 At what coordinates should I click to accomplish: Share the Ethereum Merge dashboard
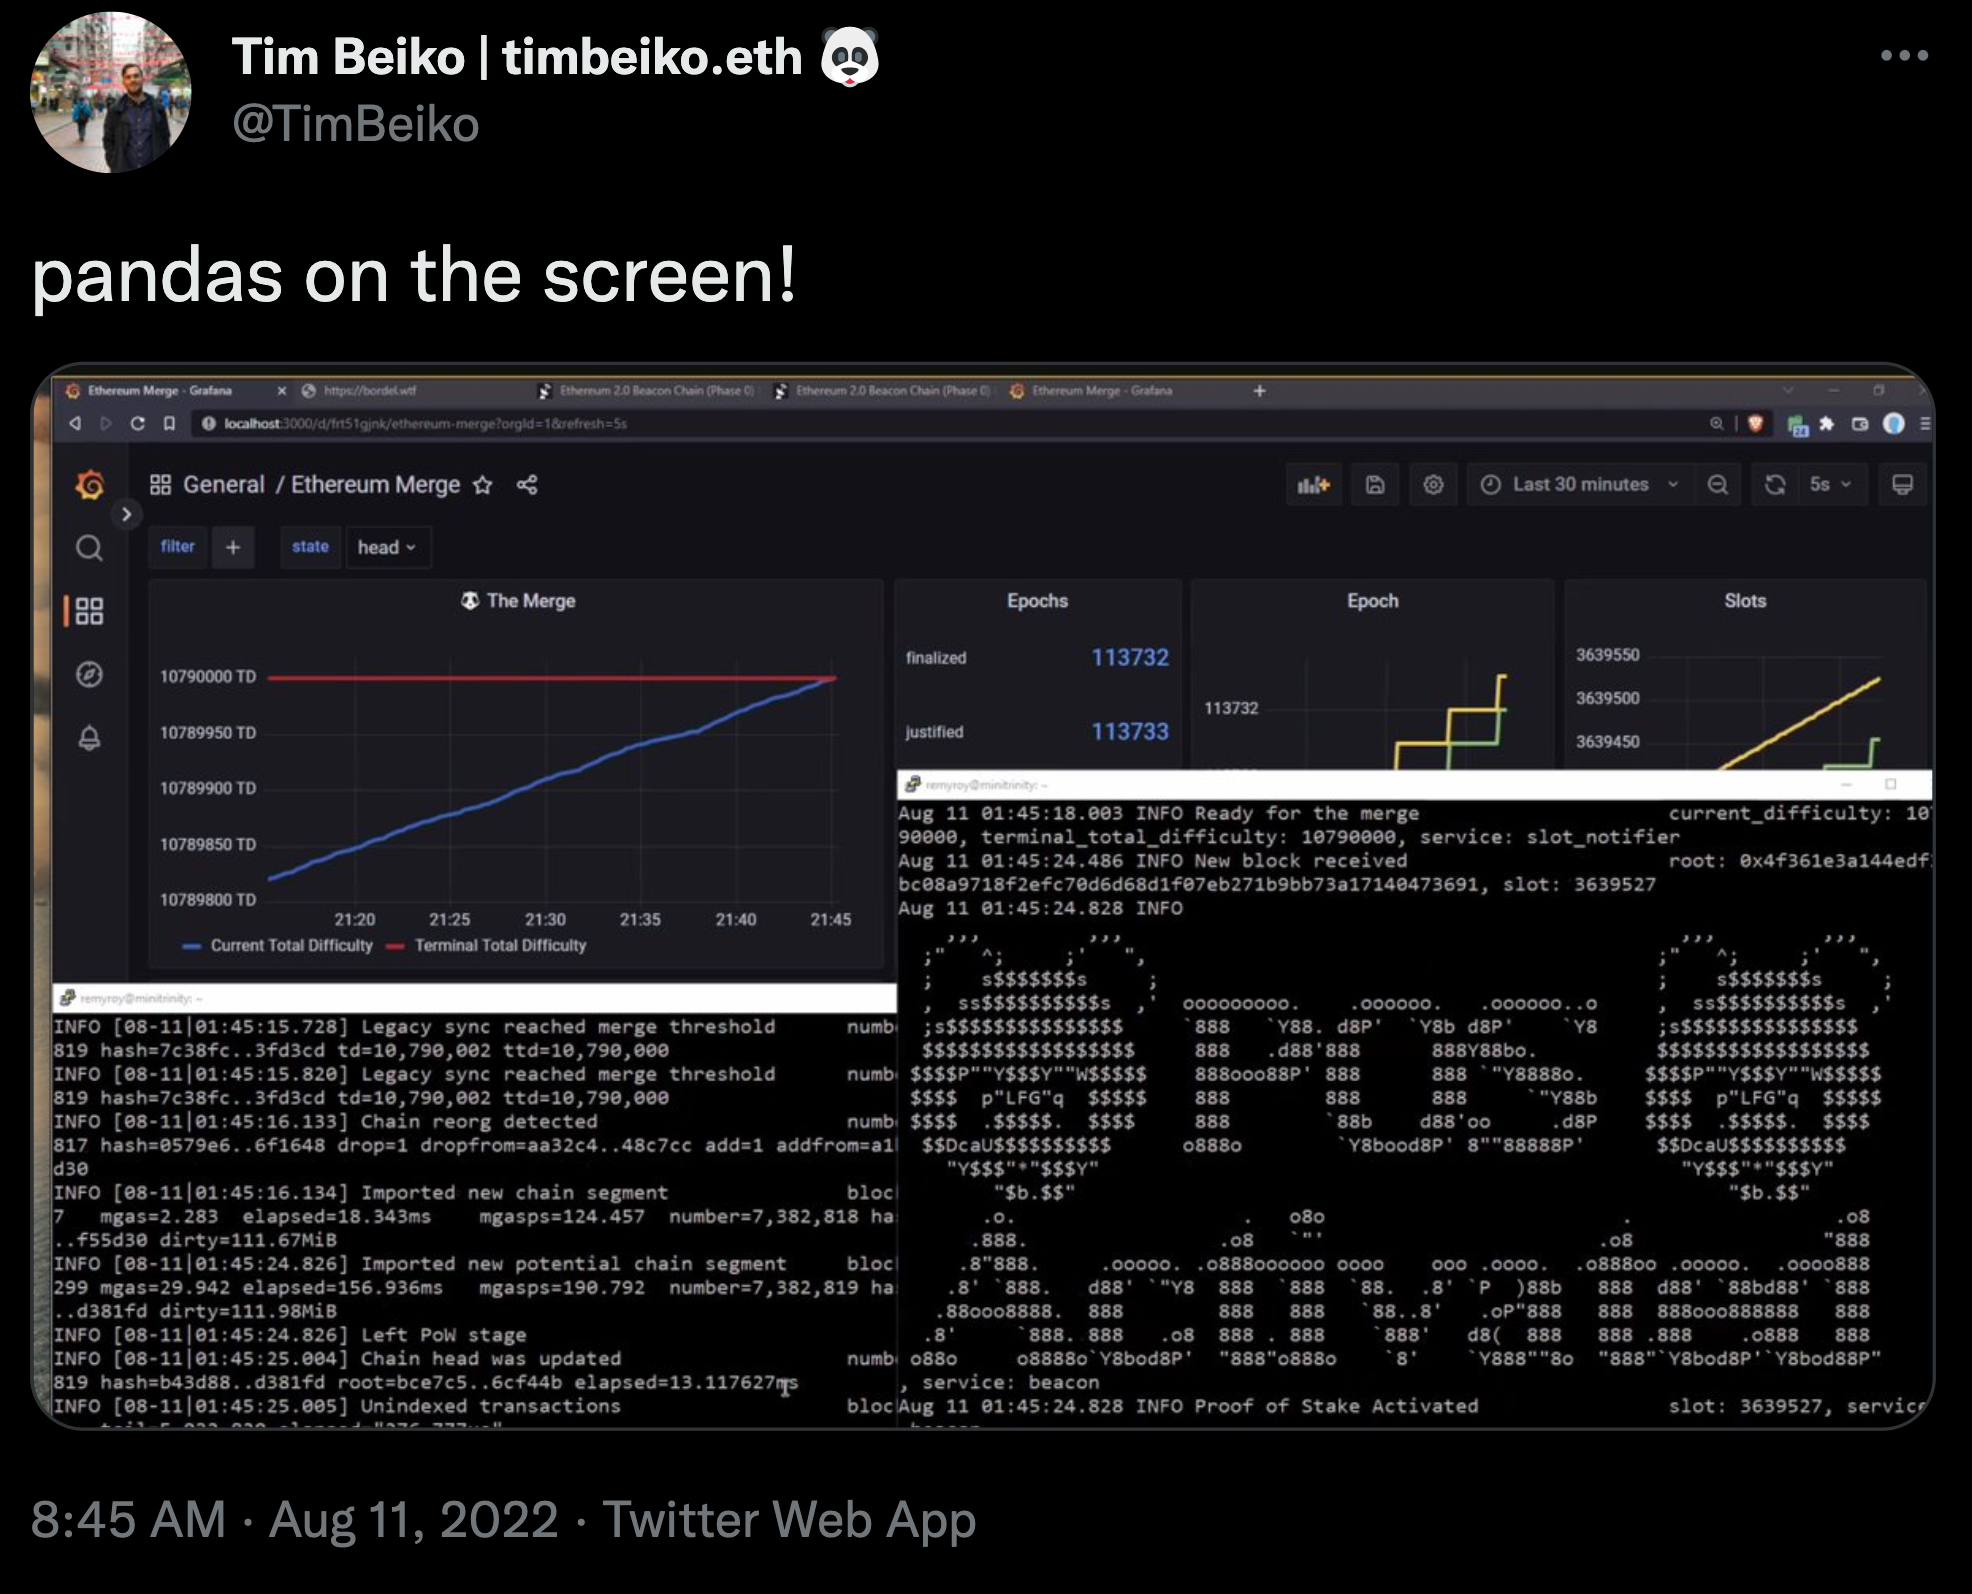527,485
